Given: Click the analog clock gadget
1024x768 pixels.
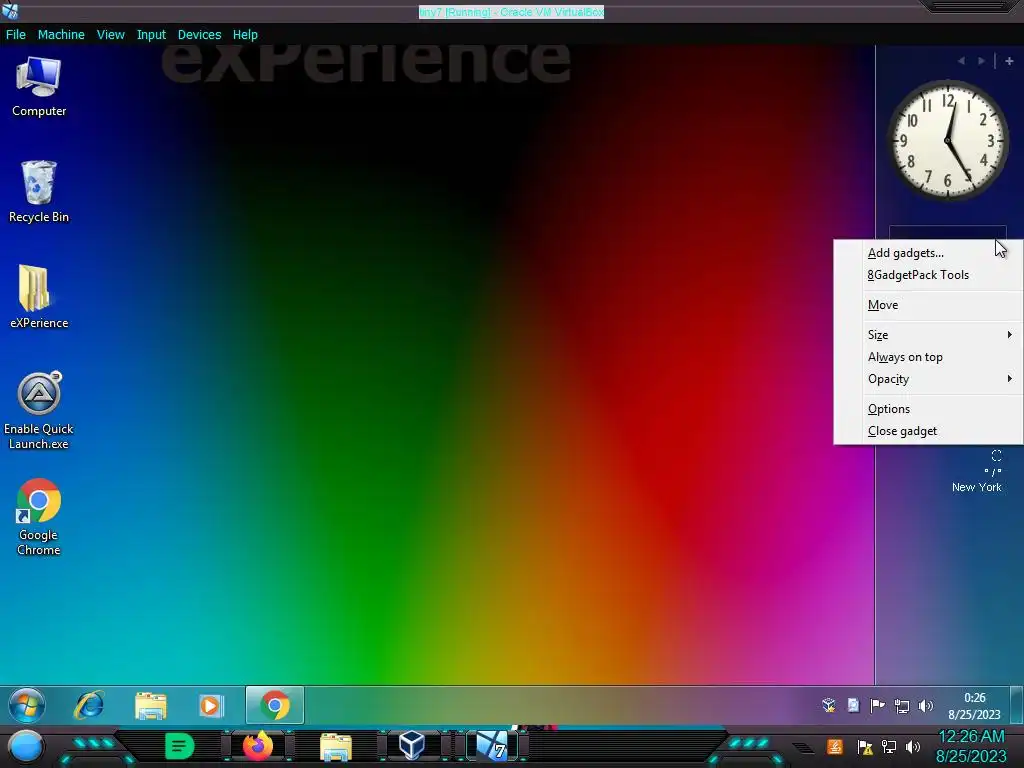Looking at the screenshot, I should click(948, 140).
